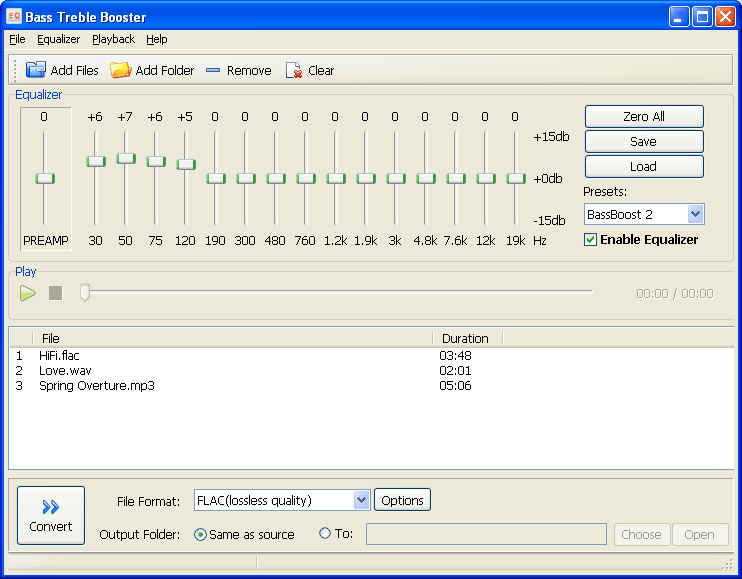Select the Same as source radio button
The height and width of the screenshot is (579, 742).
tap(200, 534)
